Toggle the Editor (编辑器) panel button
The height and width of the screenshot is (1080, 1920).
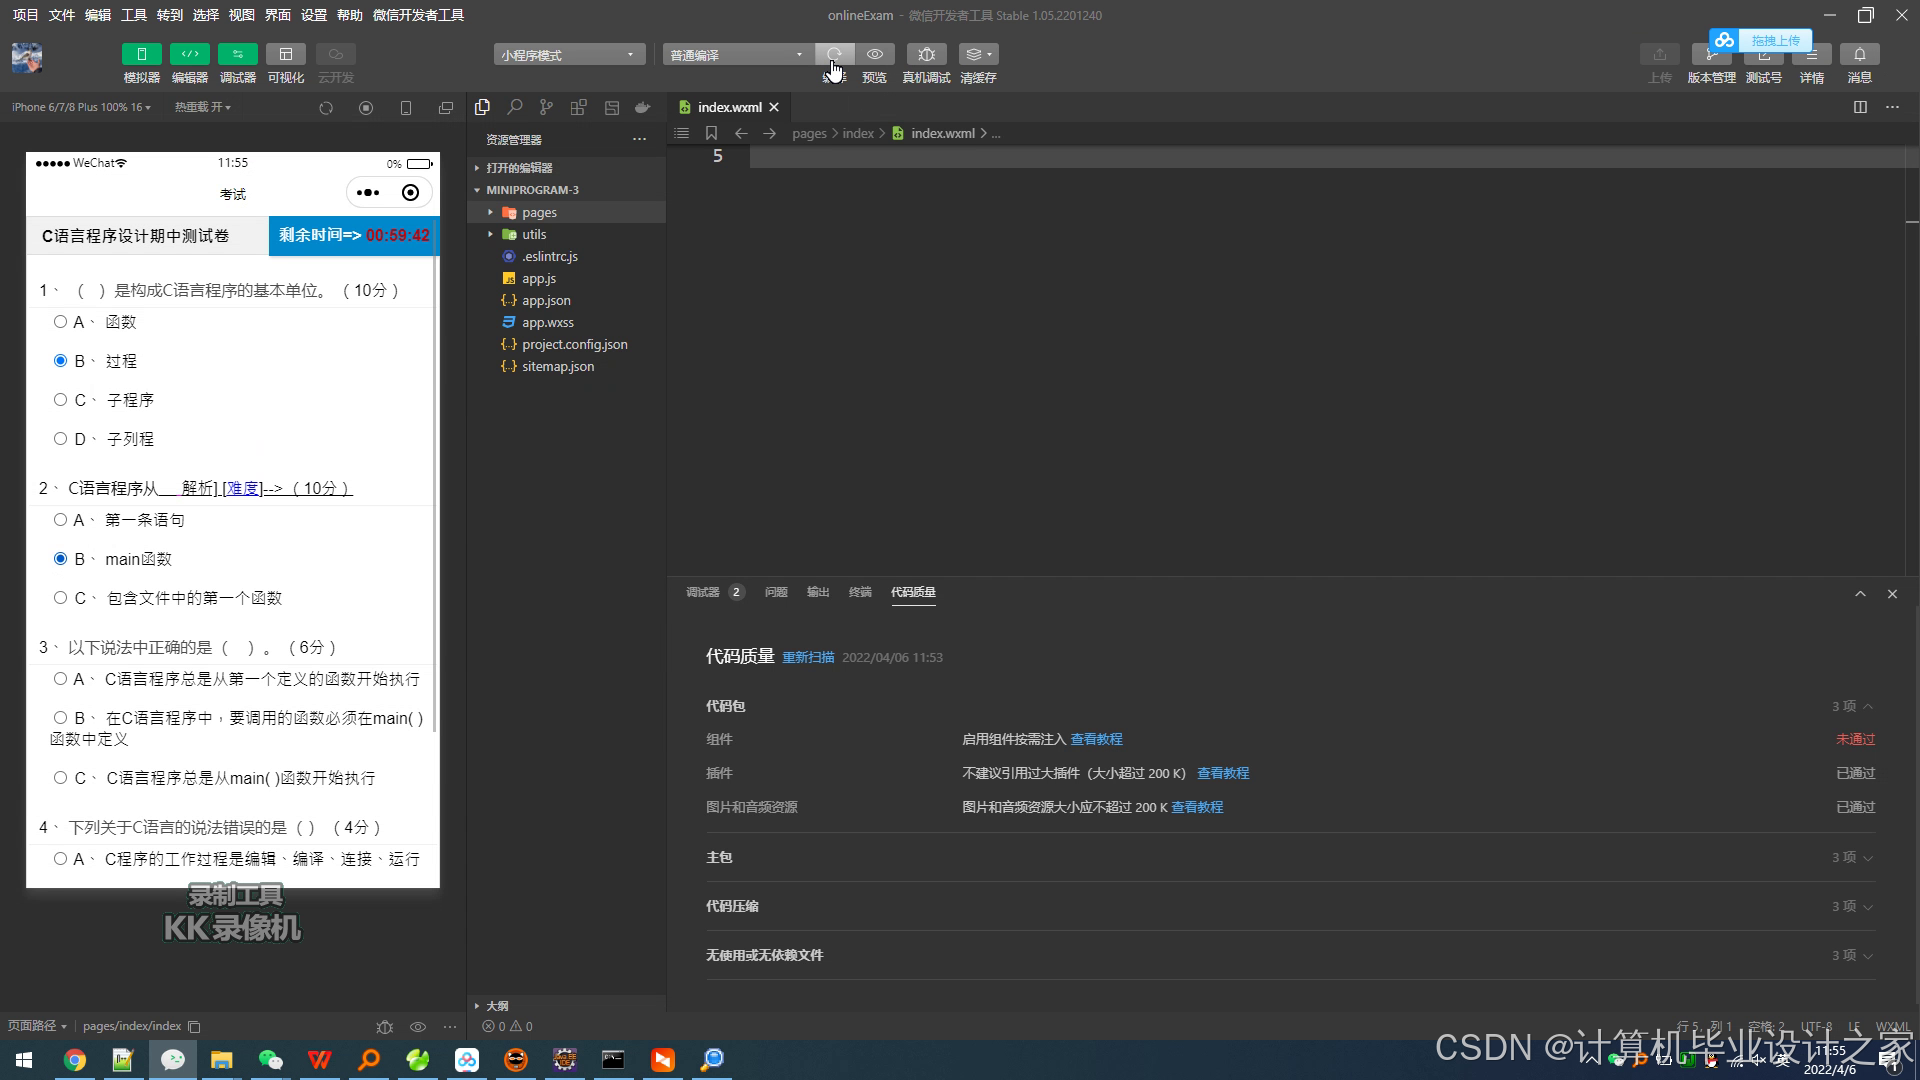(x=189, y=54)
